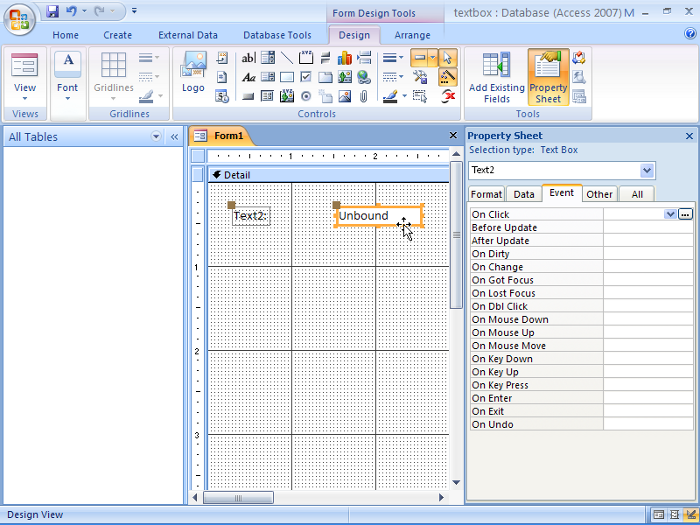Open the Database Tools tab
700x525 pixels.
[x=277, y=35]
